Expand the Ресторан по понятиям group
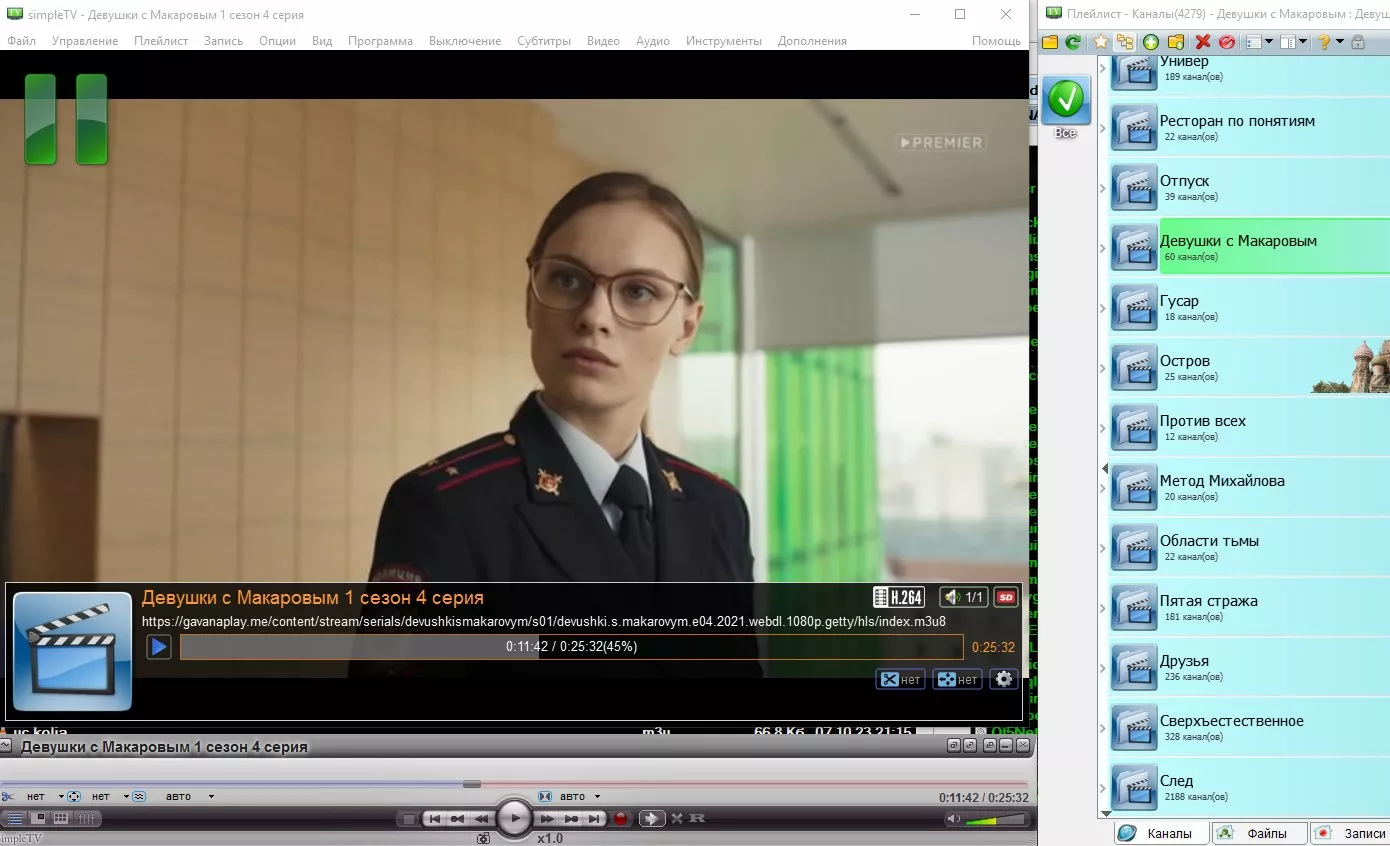Screen dimensions: 1390x846 click(x=1103, y=129)
